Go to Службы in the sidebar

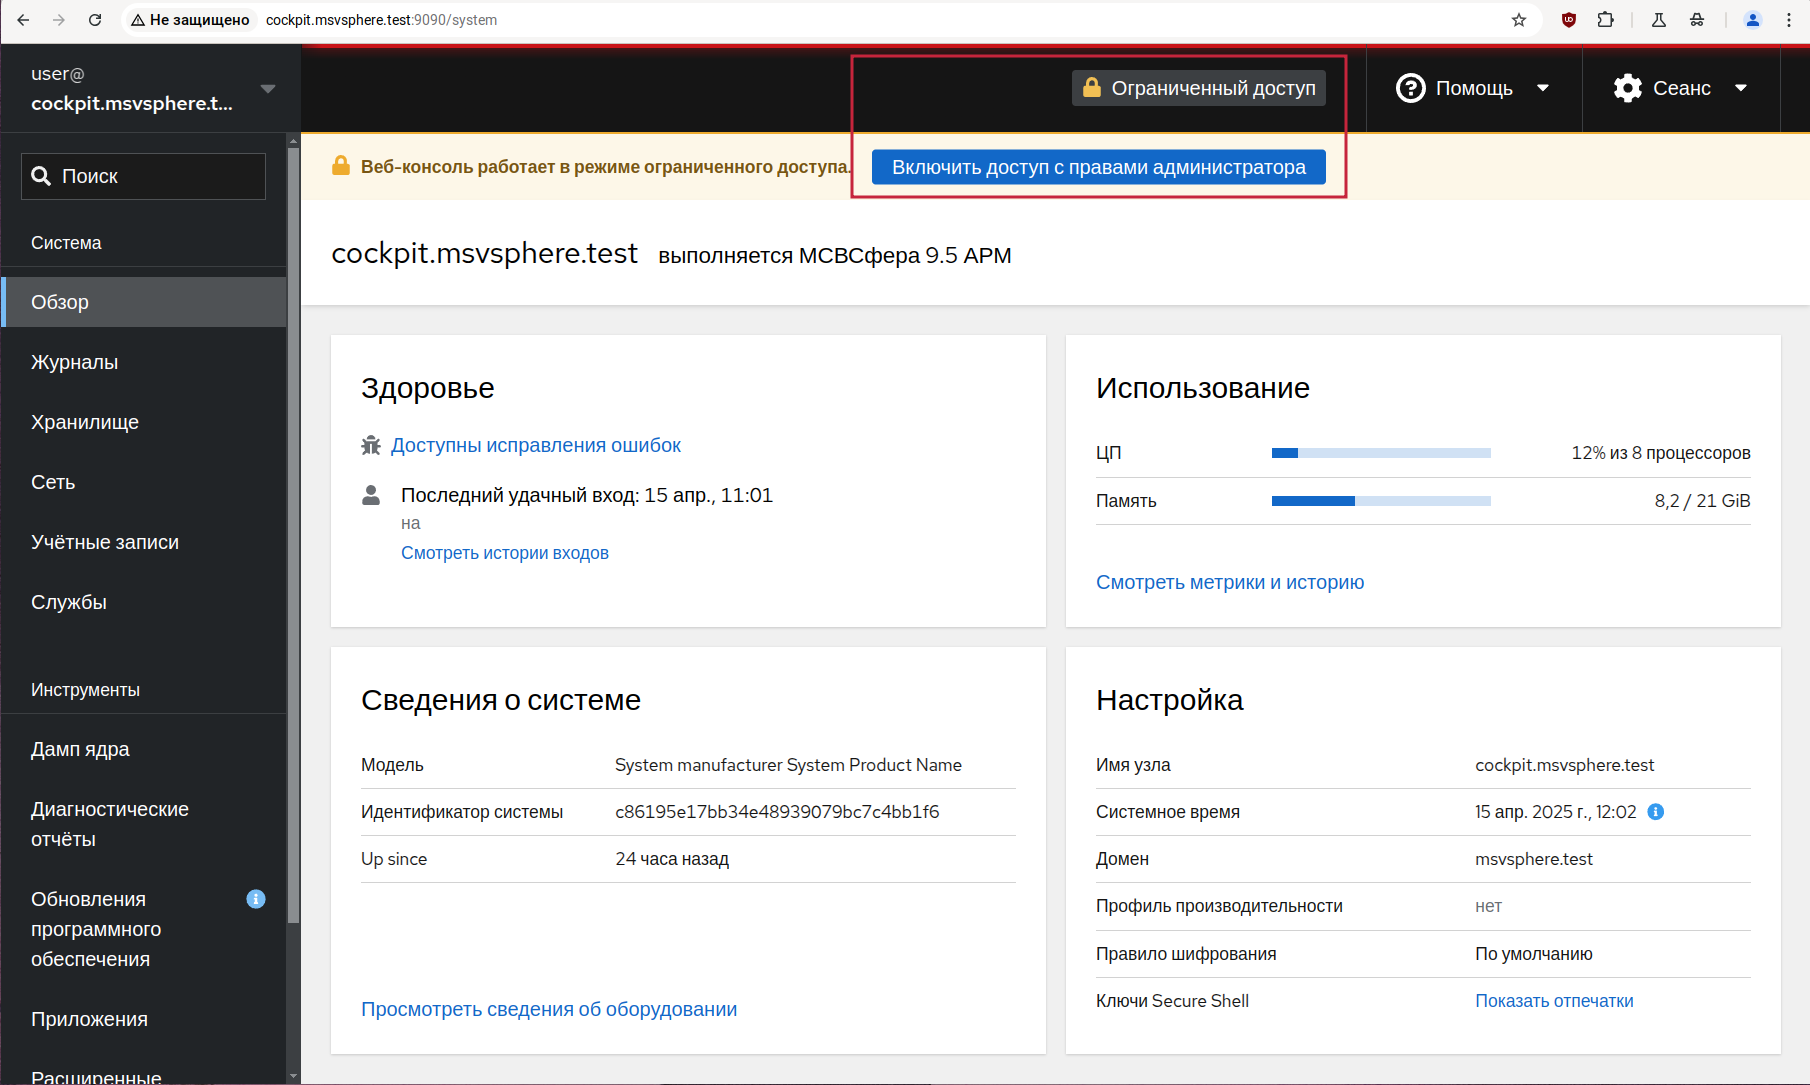(x=69, y=602)
